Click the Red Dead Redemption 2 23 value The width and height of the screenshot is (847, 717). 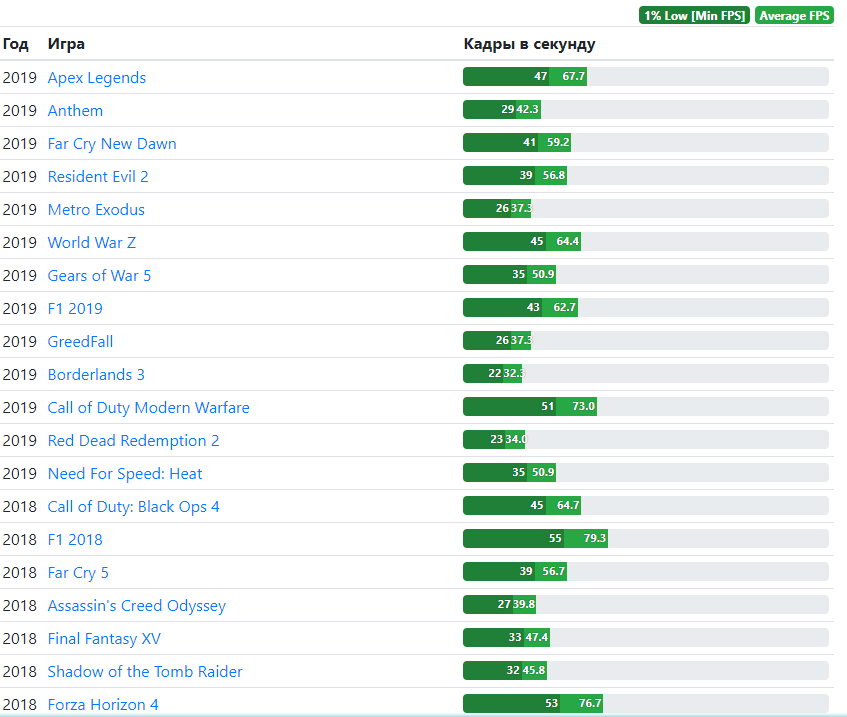coord(496,439)
